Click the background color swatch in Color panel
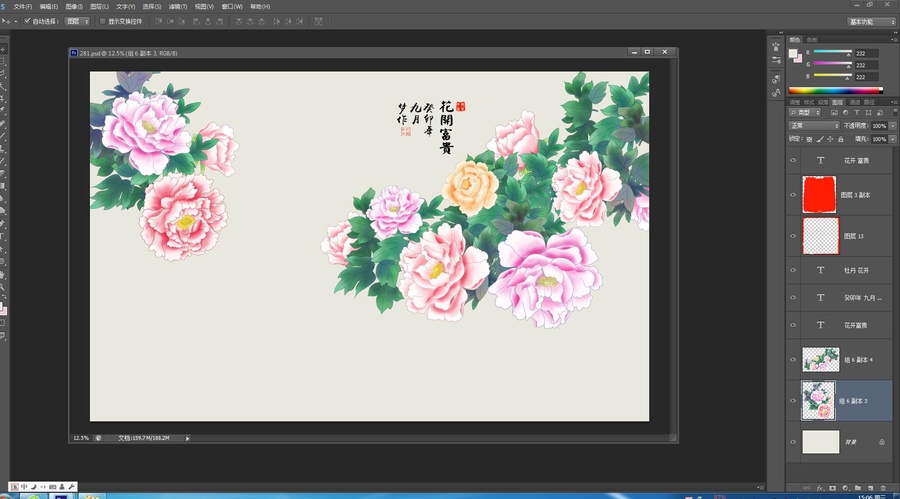This screenshot has height=499, width=900. coord(798,57)
